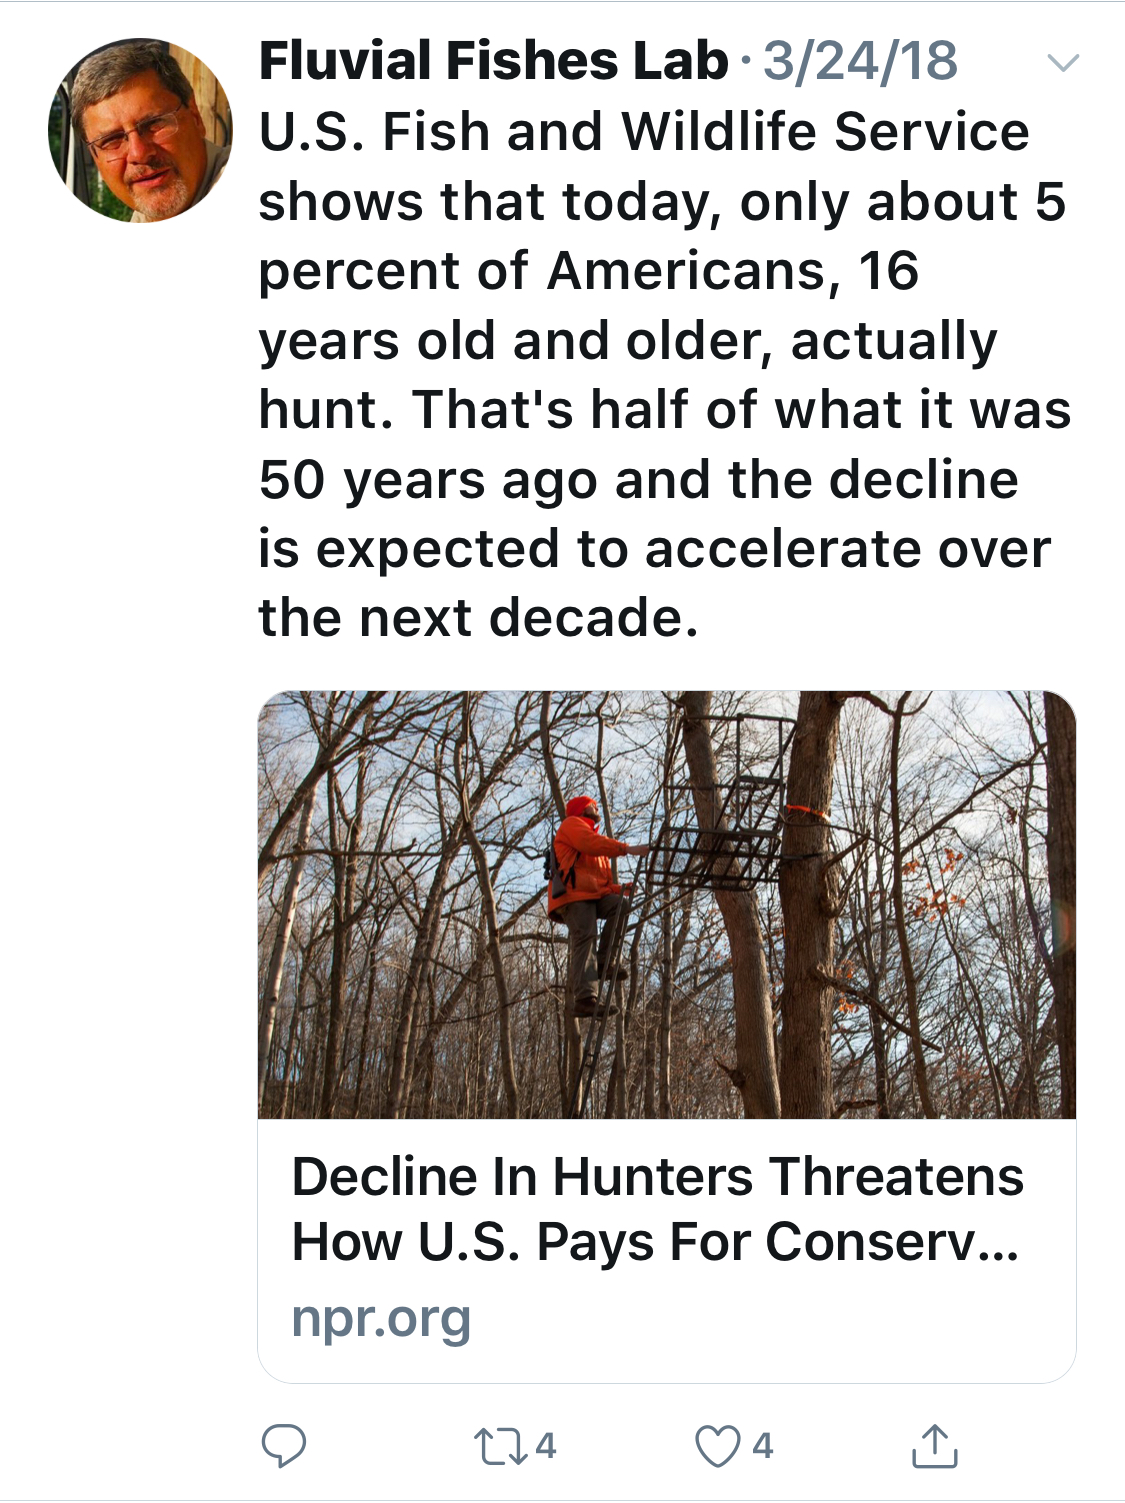The image size is (1125, 1503).
Task: Share the tweet using the upload arrow icon
Action: tap(935, 1446)
